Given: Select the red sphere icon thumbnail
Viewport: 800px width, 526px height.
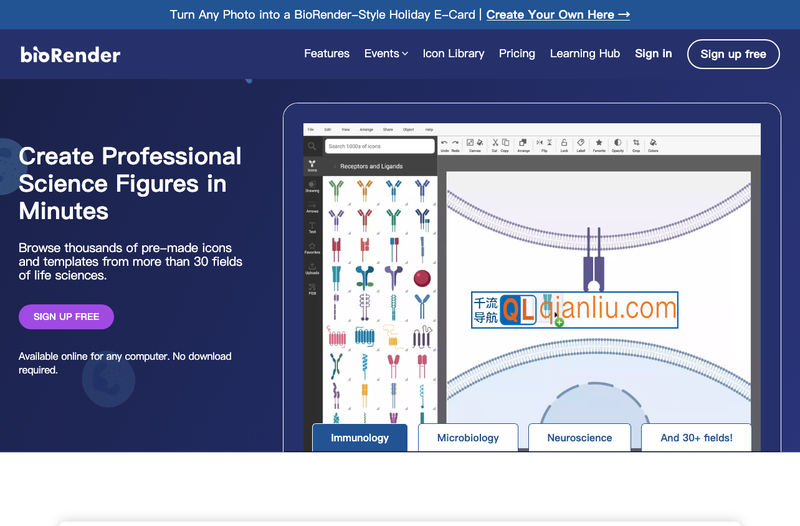Looking at the screenshot, I should tap(422, 278).
